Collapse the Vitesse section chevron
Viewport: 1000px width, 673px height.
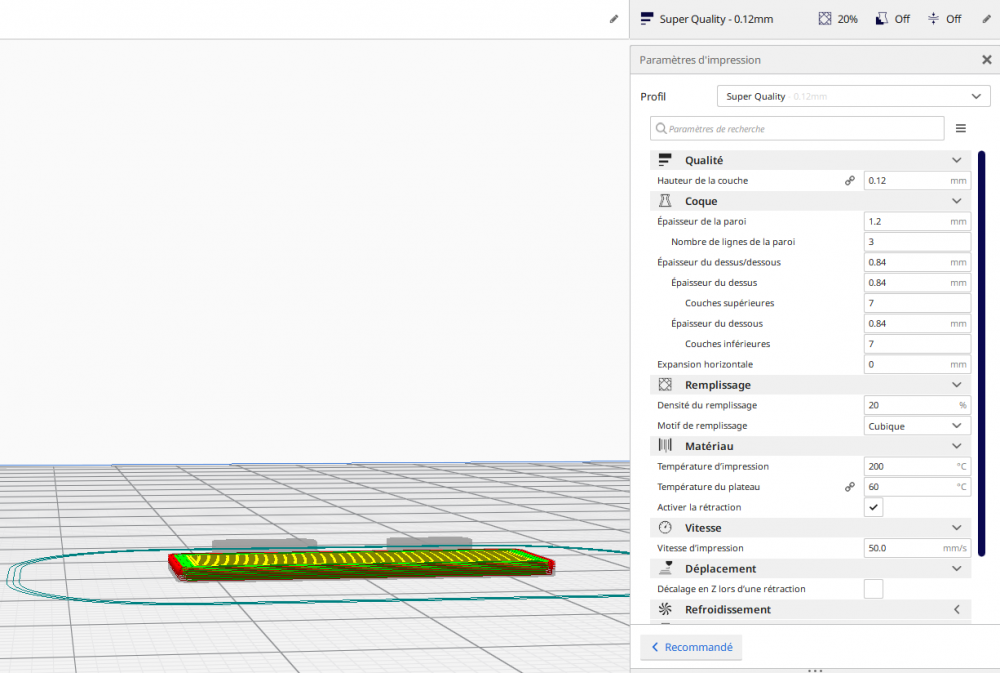click(957, 528)
